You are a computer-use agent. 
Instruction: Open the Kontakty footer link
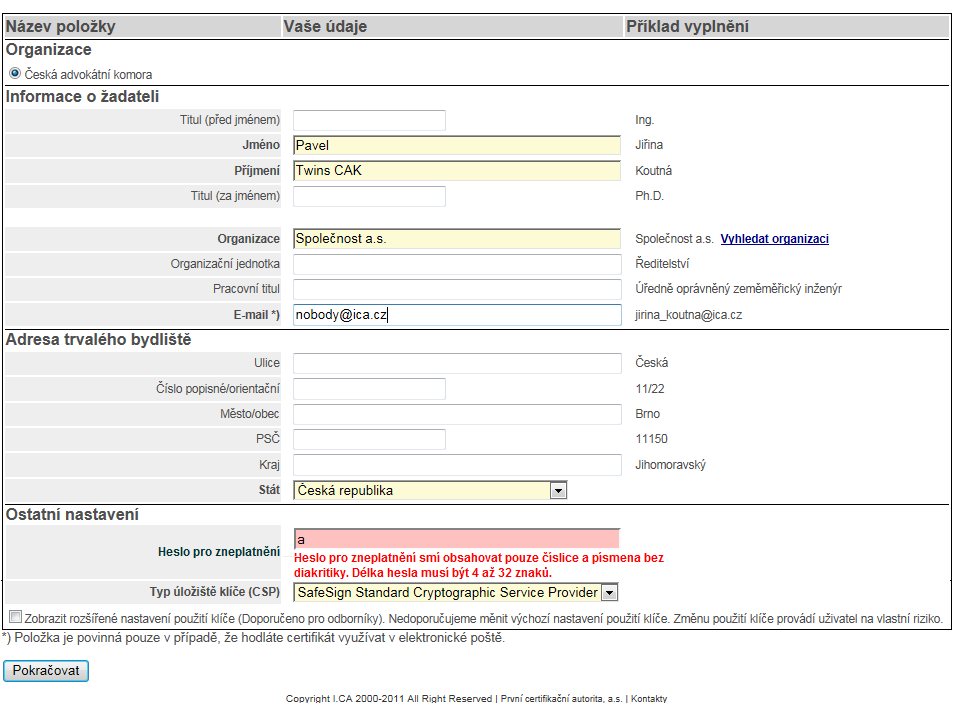click(x=649, y=699)
